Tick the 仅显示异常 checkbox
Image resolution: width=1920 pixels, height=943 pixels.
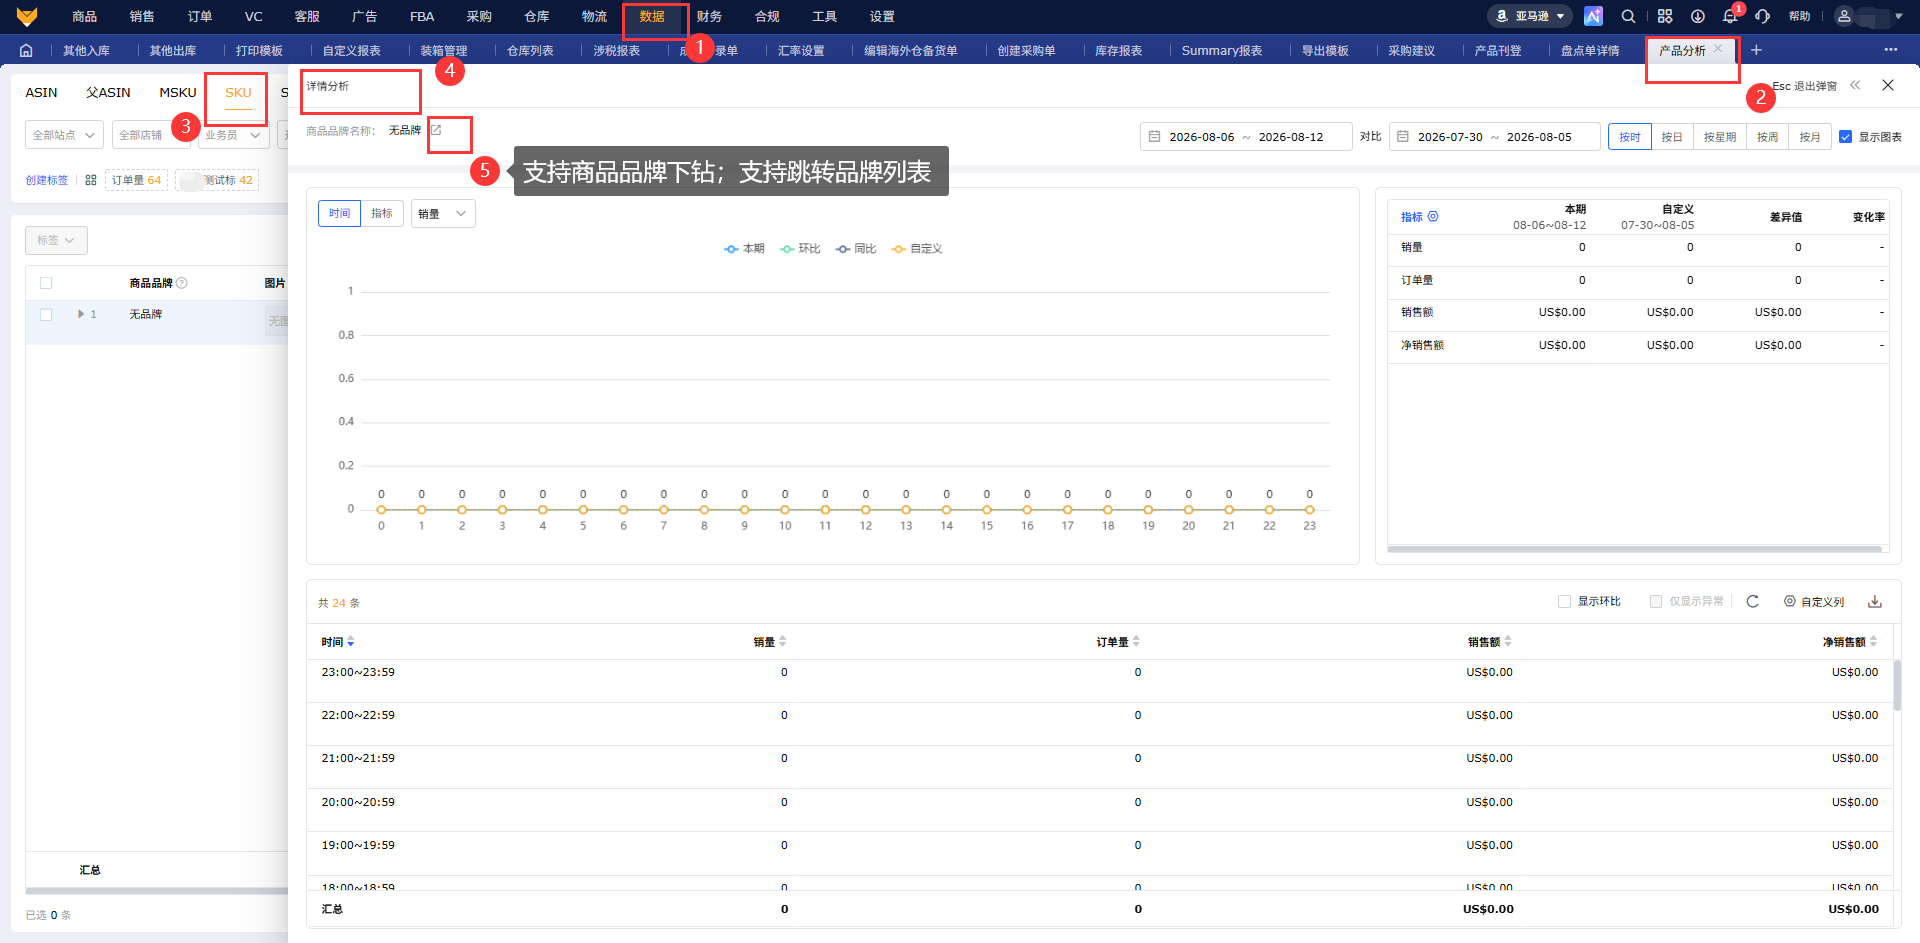pyautogui.click(x=1656, y=601)
